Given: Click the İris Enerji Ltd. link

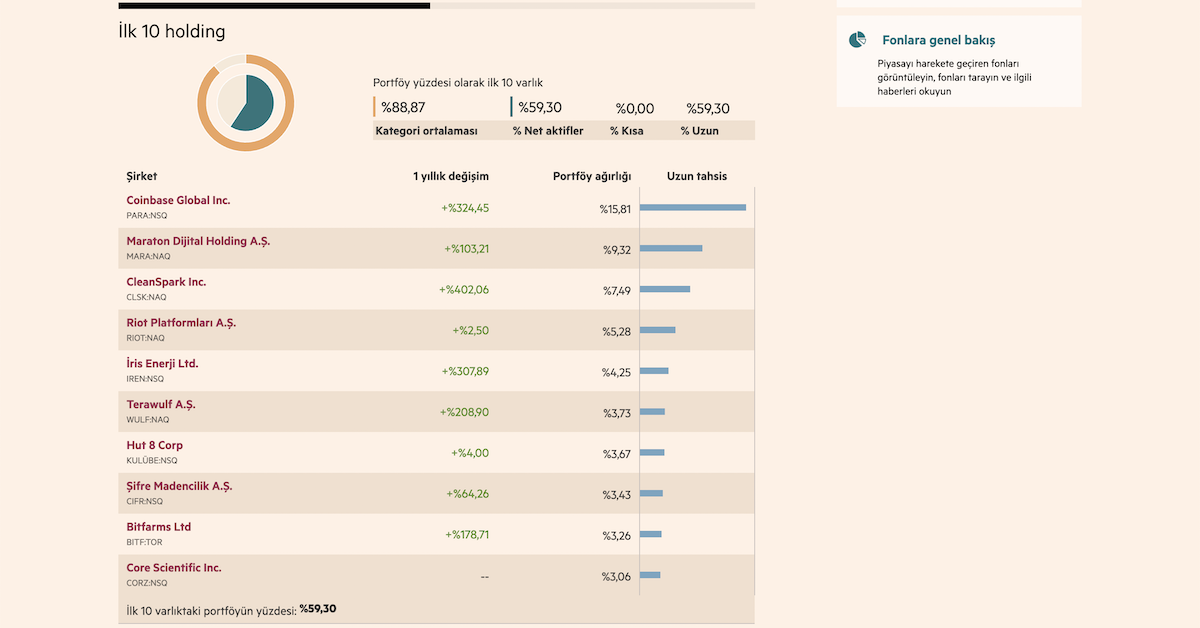Looking at the screenshot, I should pyautogui.click(x=162, y=363).
